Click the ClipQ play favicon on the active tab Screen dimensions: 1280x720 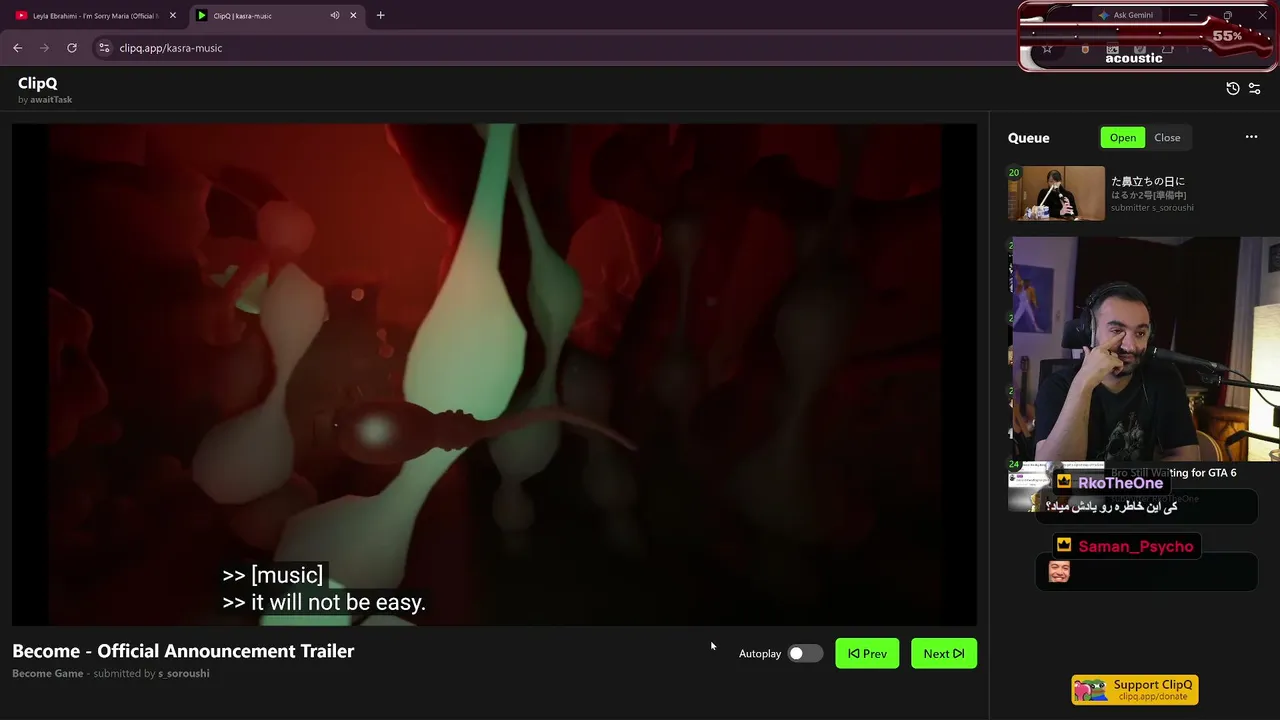tap(201, 15)
